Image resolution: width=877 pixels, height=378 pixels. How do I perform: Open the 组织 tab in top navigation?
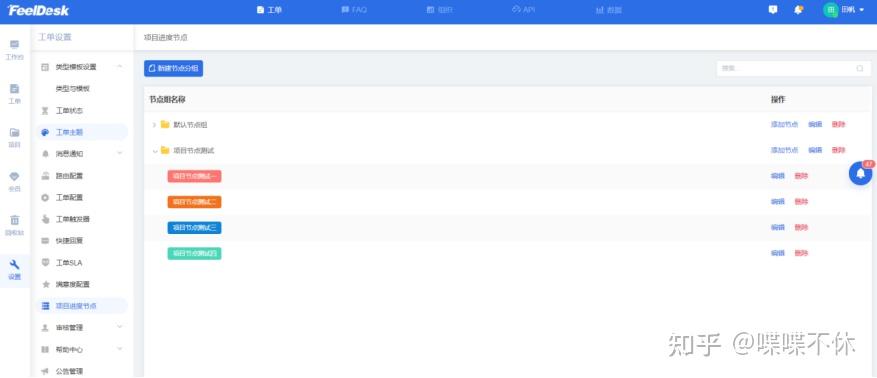pyautogui.click(x=440, y=10)
